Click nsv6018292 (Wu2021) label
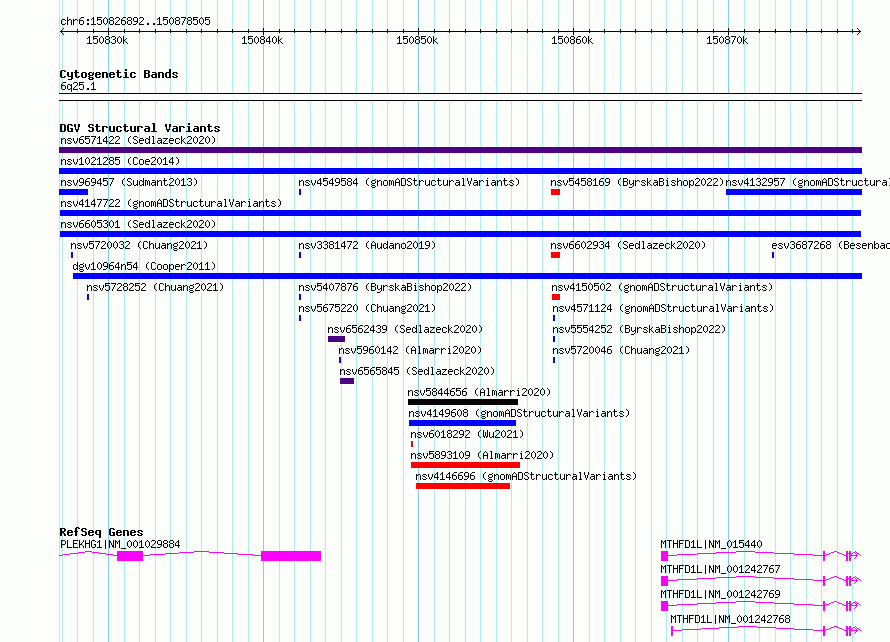Image resolution: width=890 pixels, height=642 pixels. tap(467, 434)
